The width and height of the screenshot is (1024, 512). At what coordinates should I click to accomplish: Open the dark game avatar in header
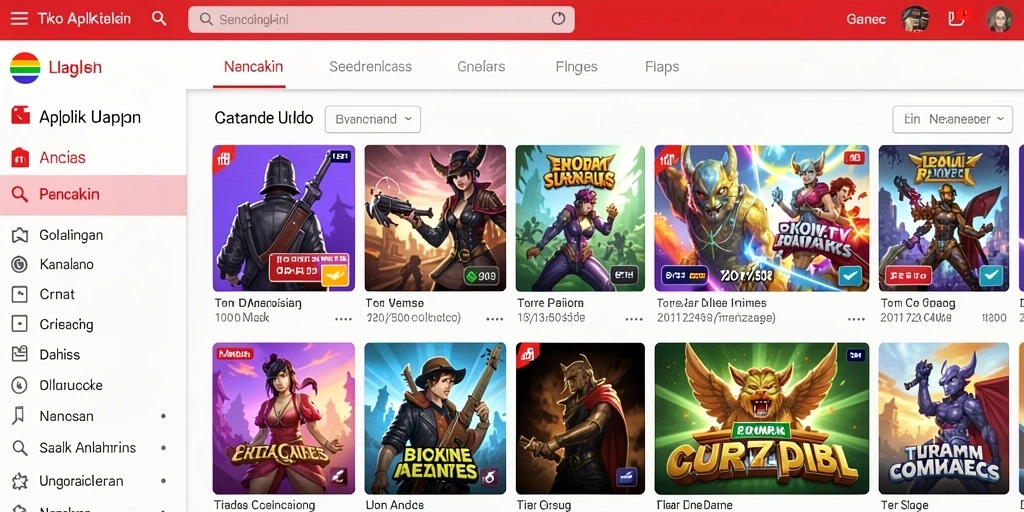pos(915,19)
